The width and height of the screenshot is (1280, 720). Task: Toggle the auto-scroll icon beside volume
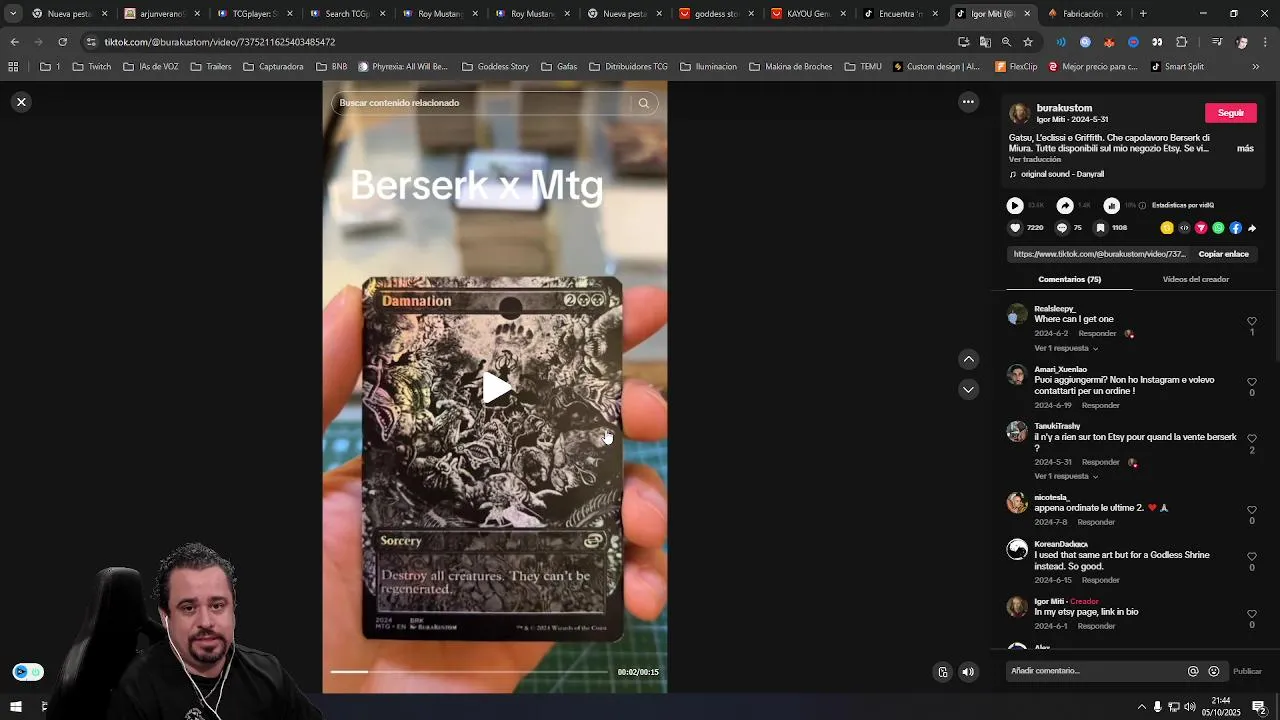942,672
